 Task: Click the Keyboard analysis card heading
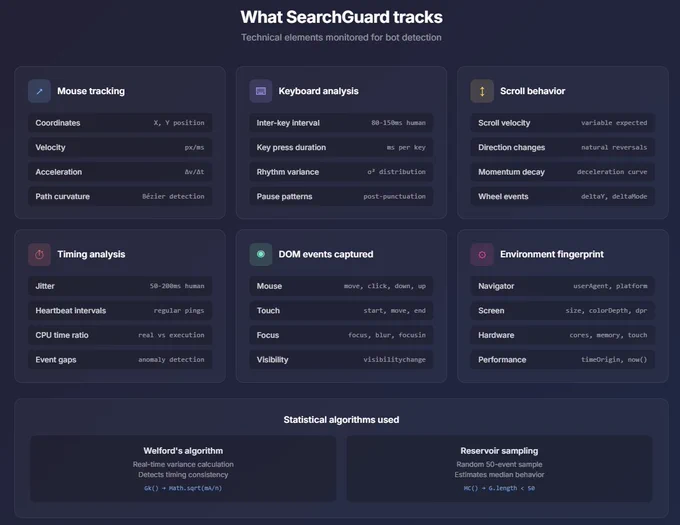point(318,91)
